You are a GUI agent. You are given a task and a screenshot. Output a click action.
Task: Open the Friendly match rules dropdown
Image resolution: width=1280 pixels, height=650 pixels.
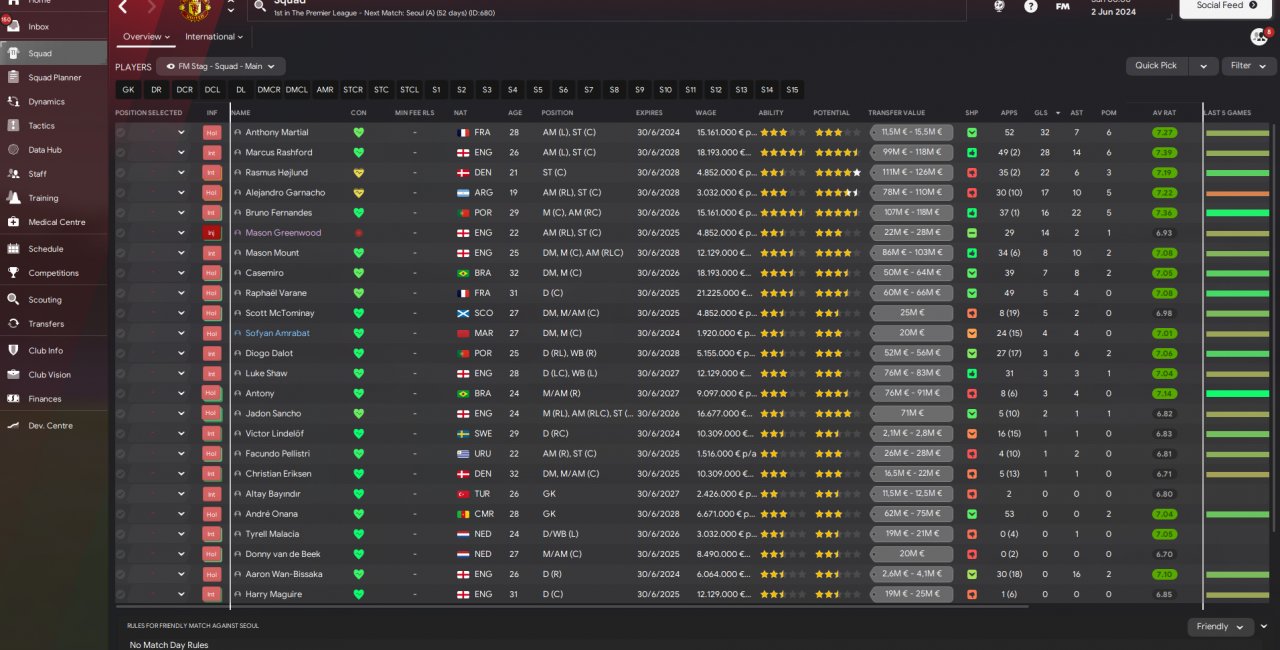[x=1220, y=627]
